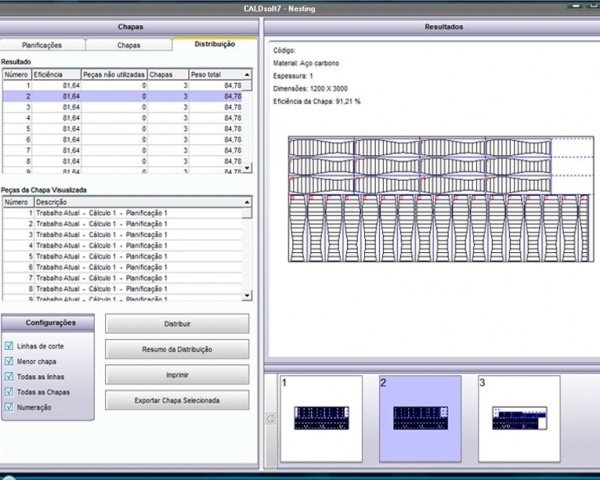Select the Distribuição tab
This screenshot has width=600, height=480.
214,45
